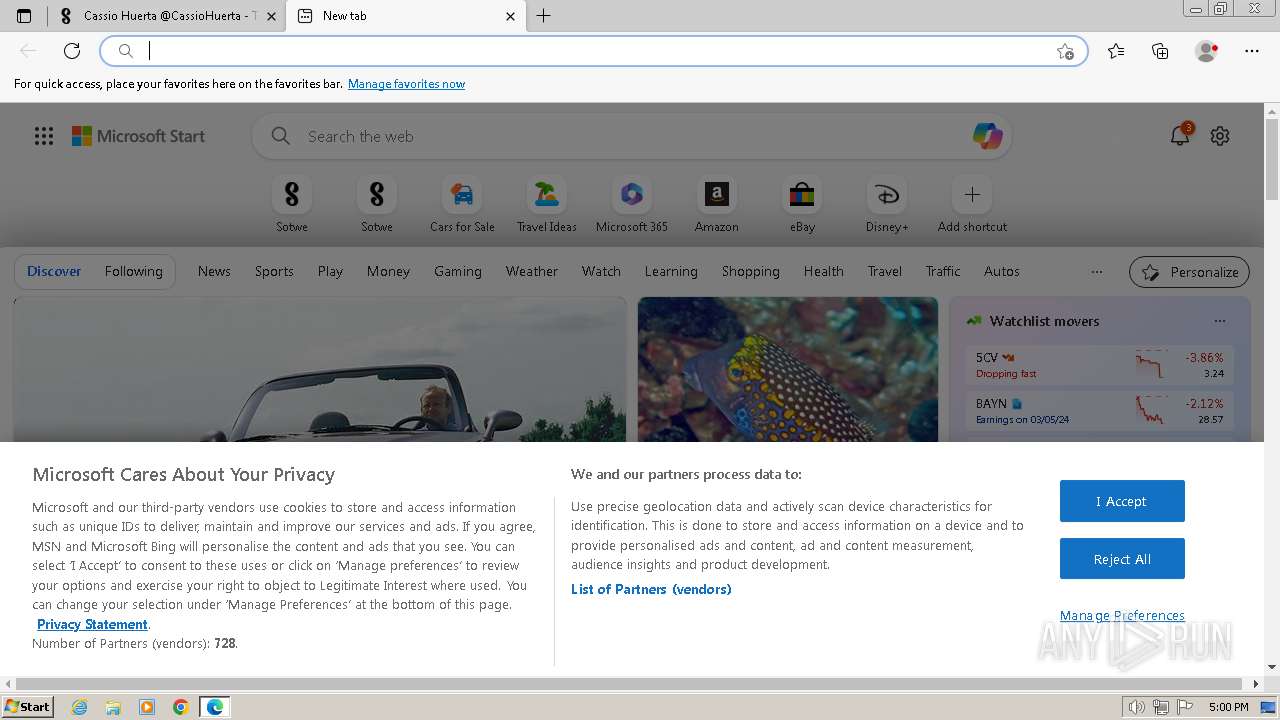Screen dimensions: 1280x720
Task: Open the Health category
Action: point(824,271)
